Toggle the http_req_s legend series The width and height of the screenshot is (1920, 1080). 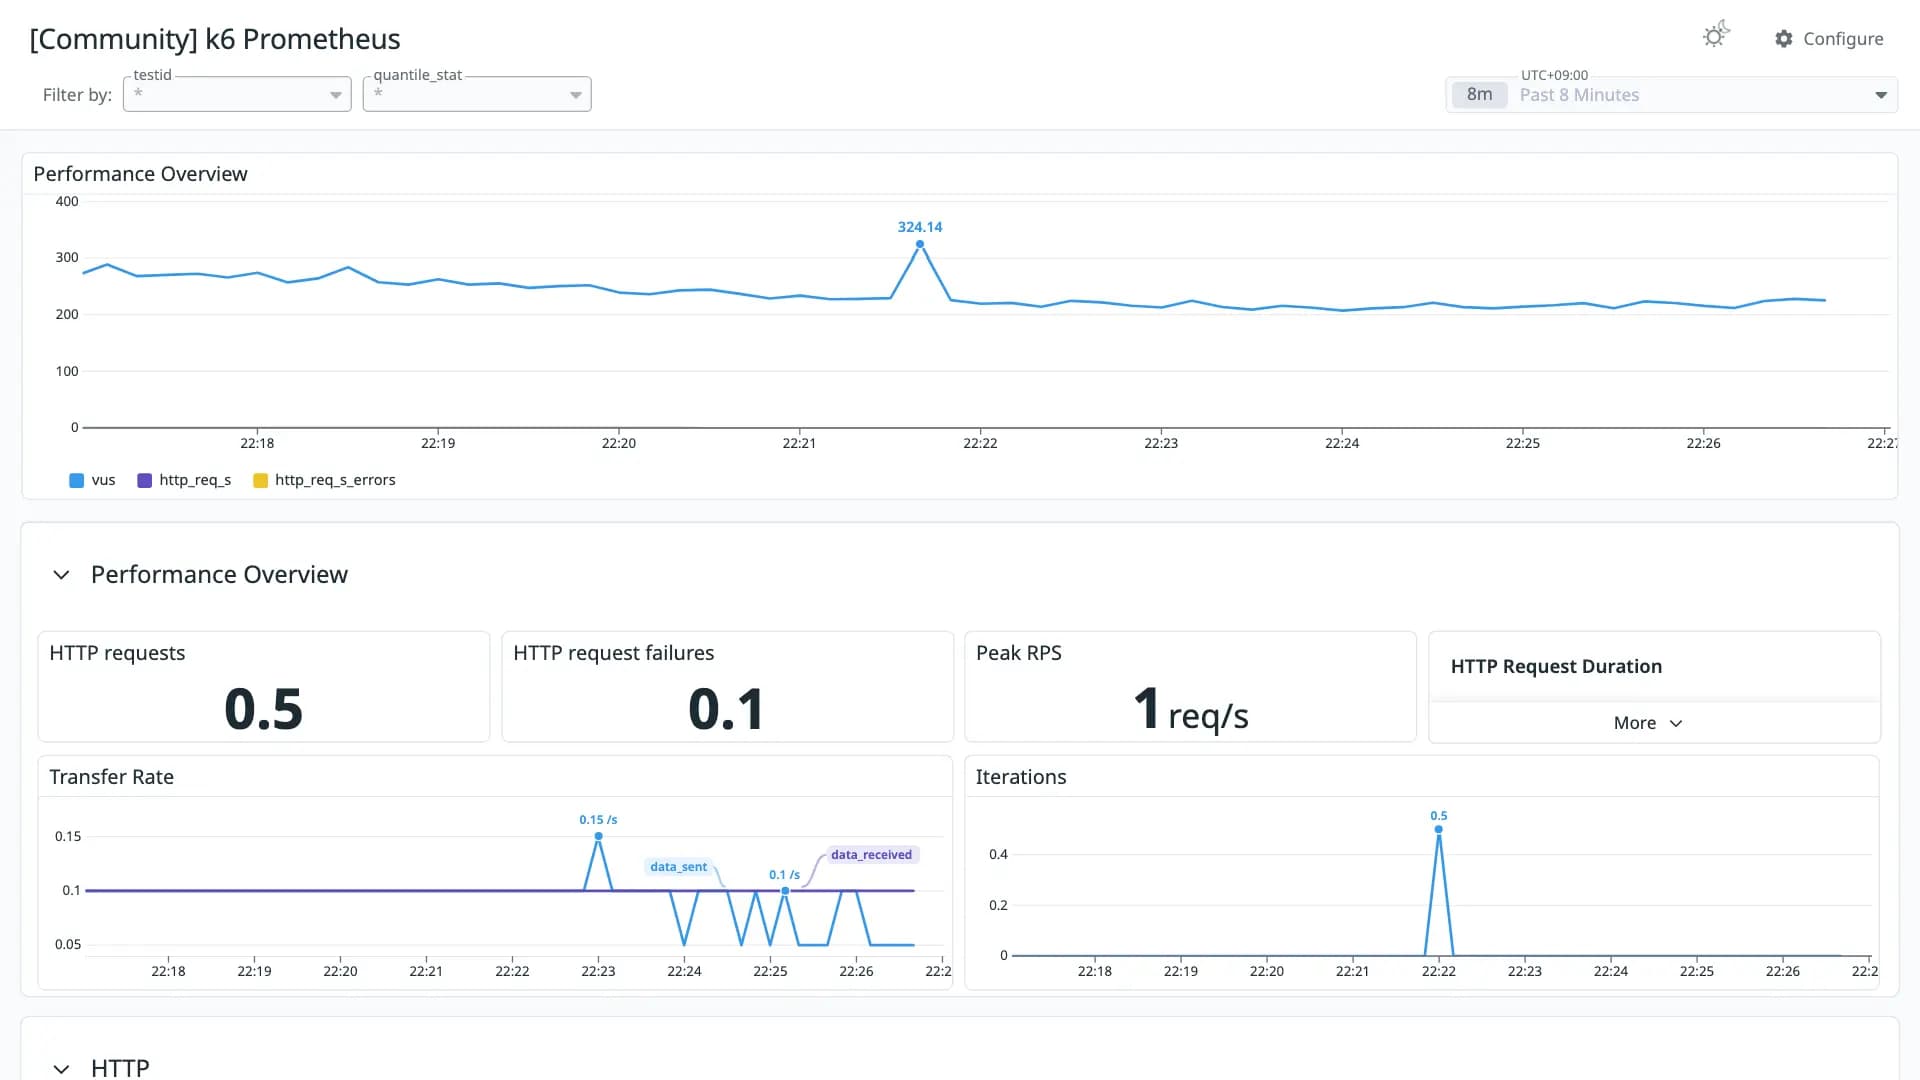(184, 480)
